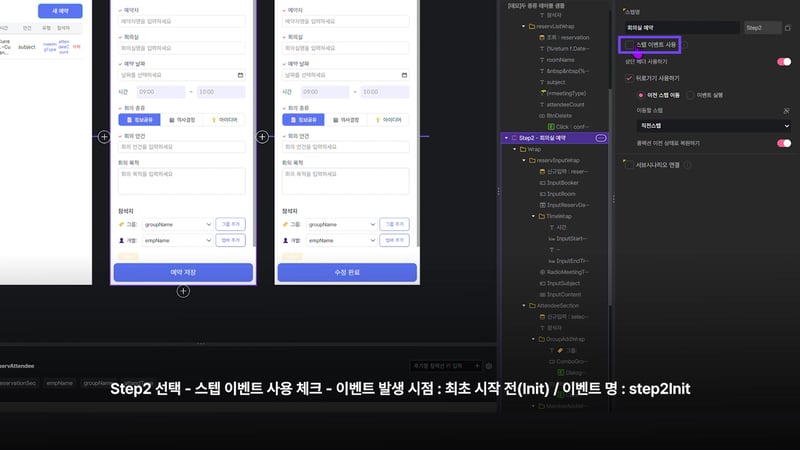The width and height of the screenshot is (800, 450).
Task: Toggle the 상단 헤더 사용하기 switch
Action: (784, 61)
